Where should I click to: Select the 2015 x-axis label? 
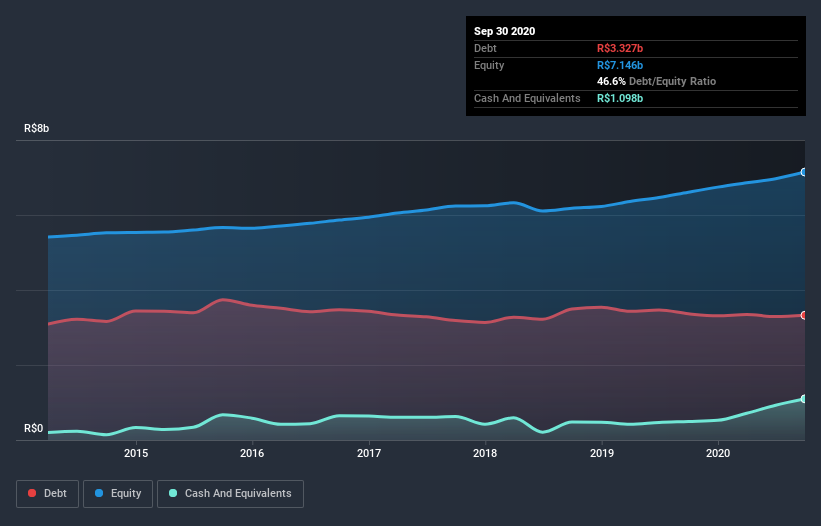pyautogui.click(x=136, y=453)
